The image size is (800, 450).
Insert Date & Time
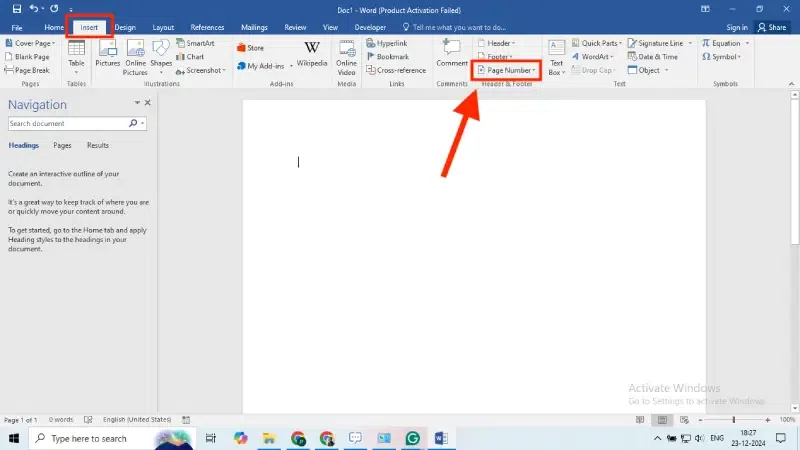coord(653,57)
